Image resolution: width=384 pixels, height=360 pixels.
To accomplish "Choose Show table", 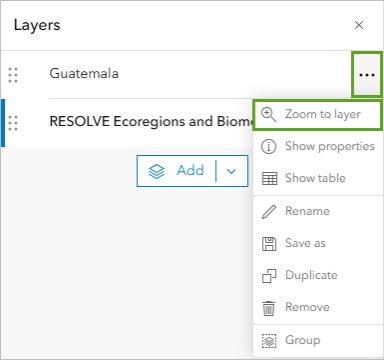I will coord(318,178).
